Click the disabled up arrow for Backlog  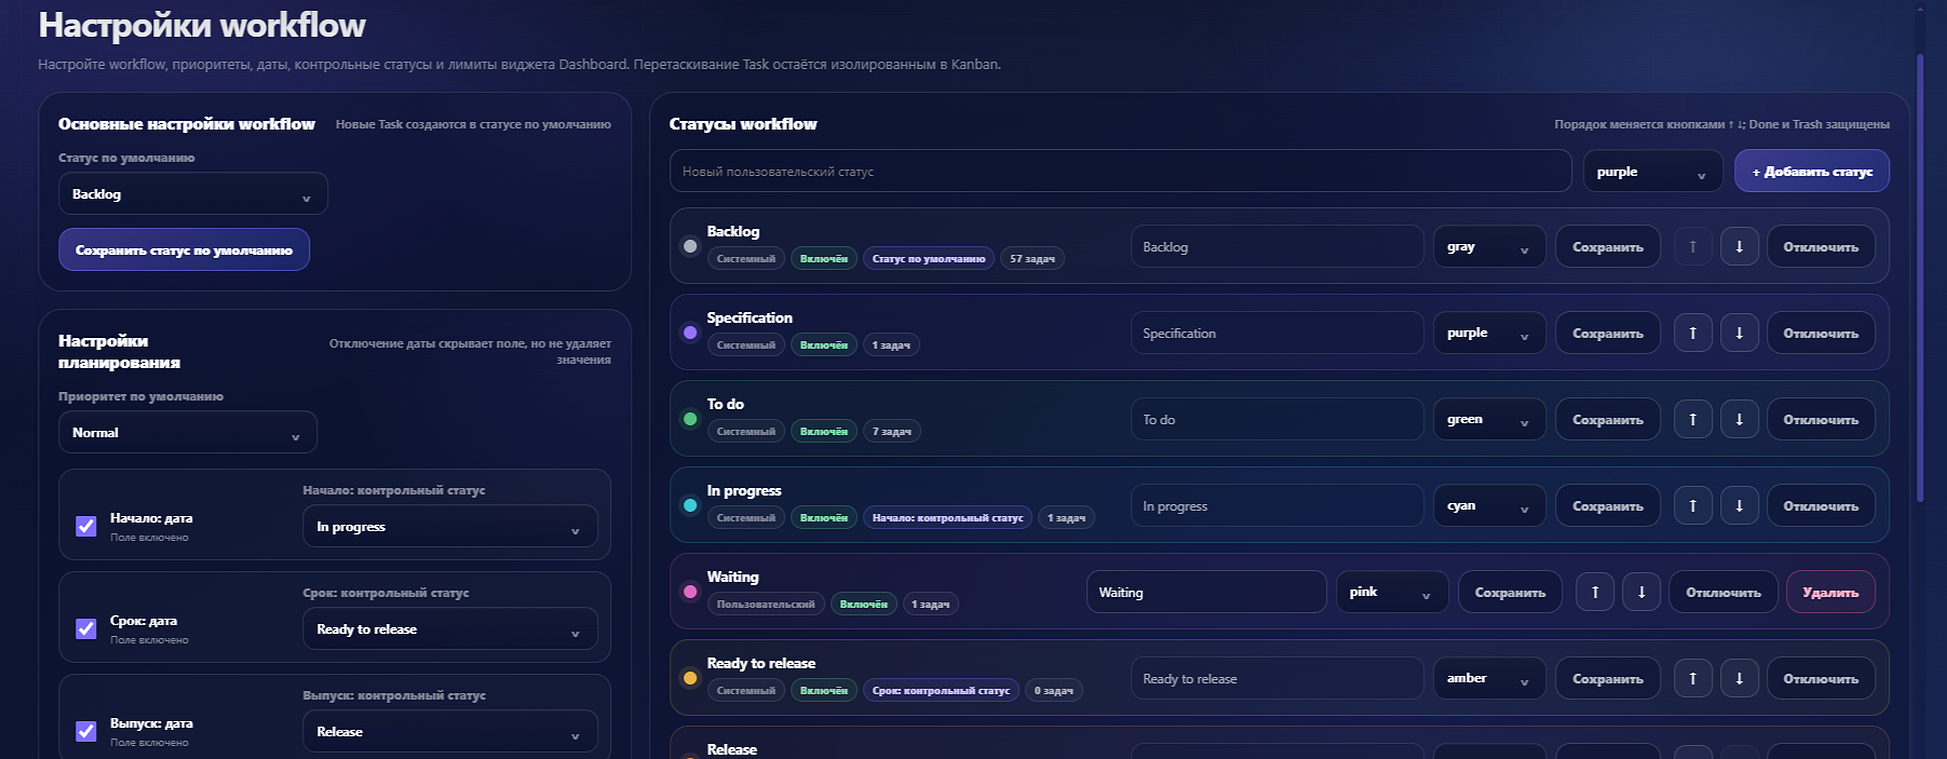1693,247
